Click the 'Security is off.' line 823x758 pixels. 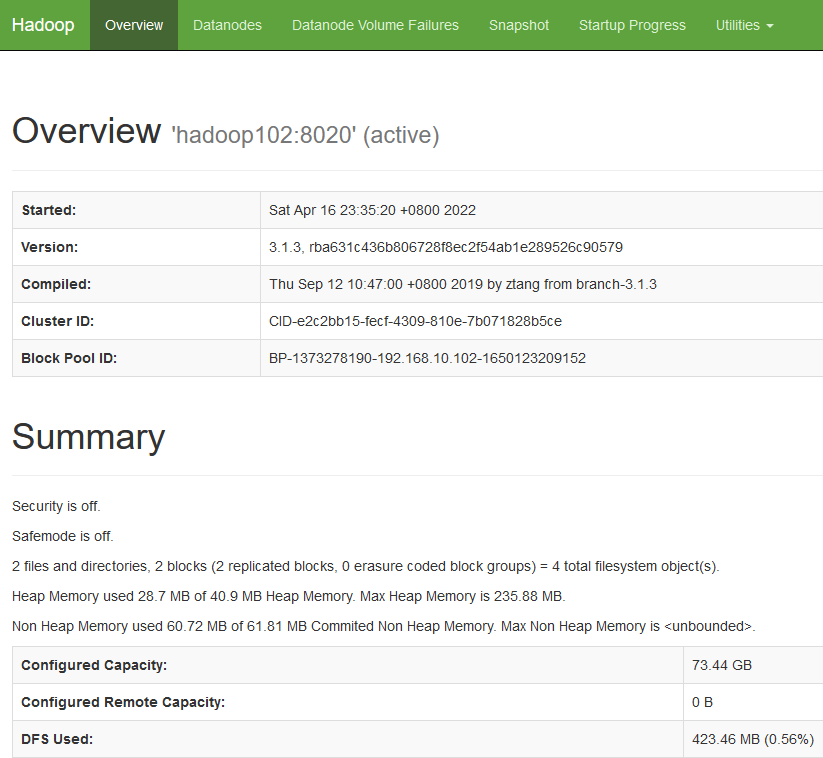point(56,507)
